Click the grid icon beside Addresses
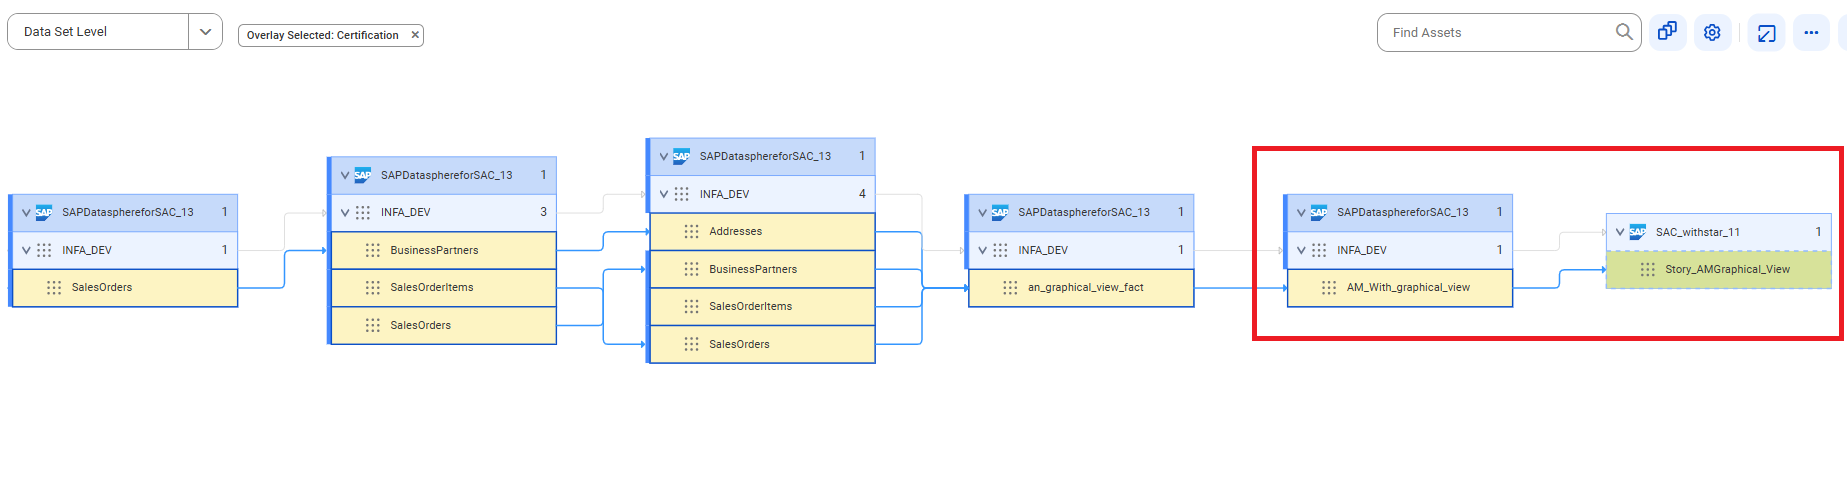The height and width of the screenshot is (478, 1847). tap(691, 231)
